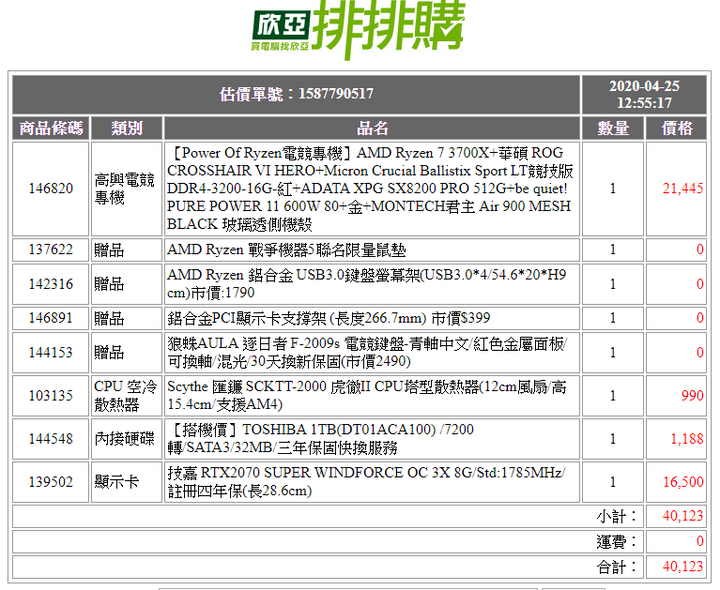Click the 鋁合金 USB3.0鍵盤螢幕架 product name
Viewport: 720px width, 590px height.
click(x=372, y=284)
